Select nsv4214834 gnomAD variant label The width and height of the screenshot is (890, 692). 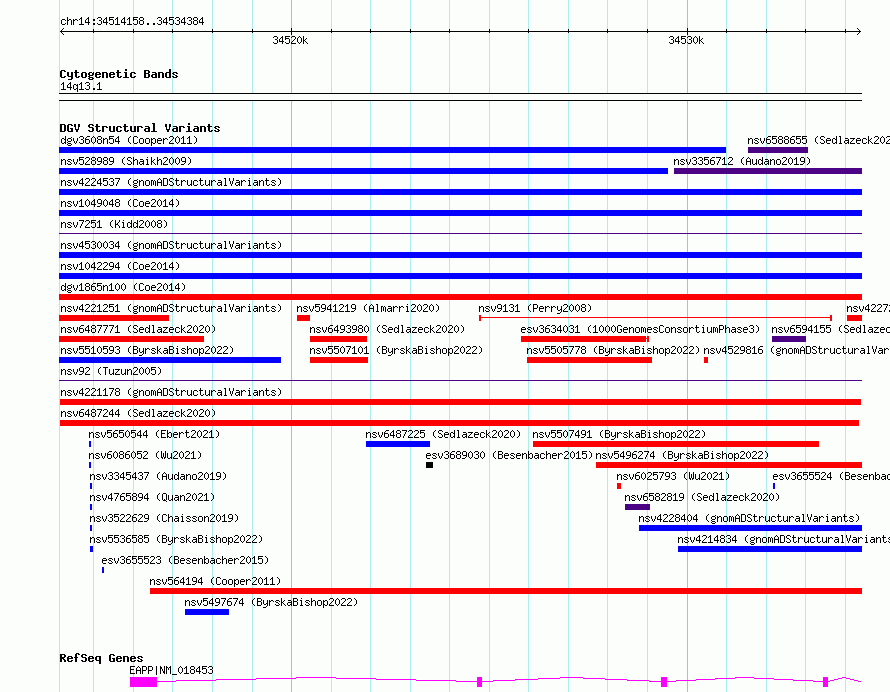[x=783, y=539]
